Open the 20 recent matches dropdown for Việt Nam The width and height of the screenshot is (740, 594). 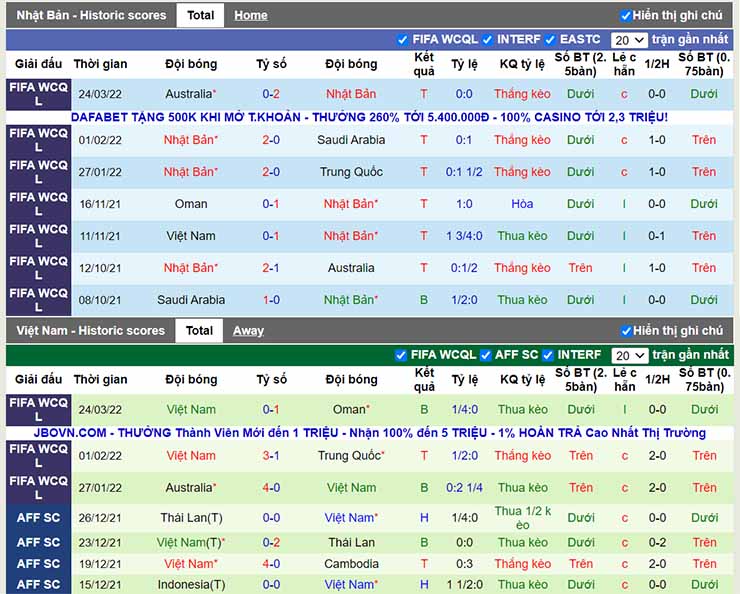point(630,355)
